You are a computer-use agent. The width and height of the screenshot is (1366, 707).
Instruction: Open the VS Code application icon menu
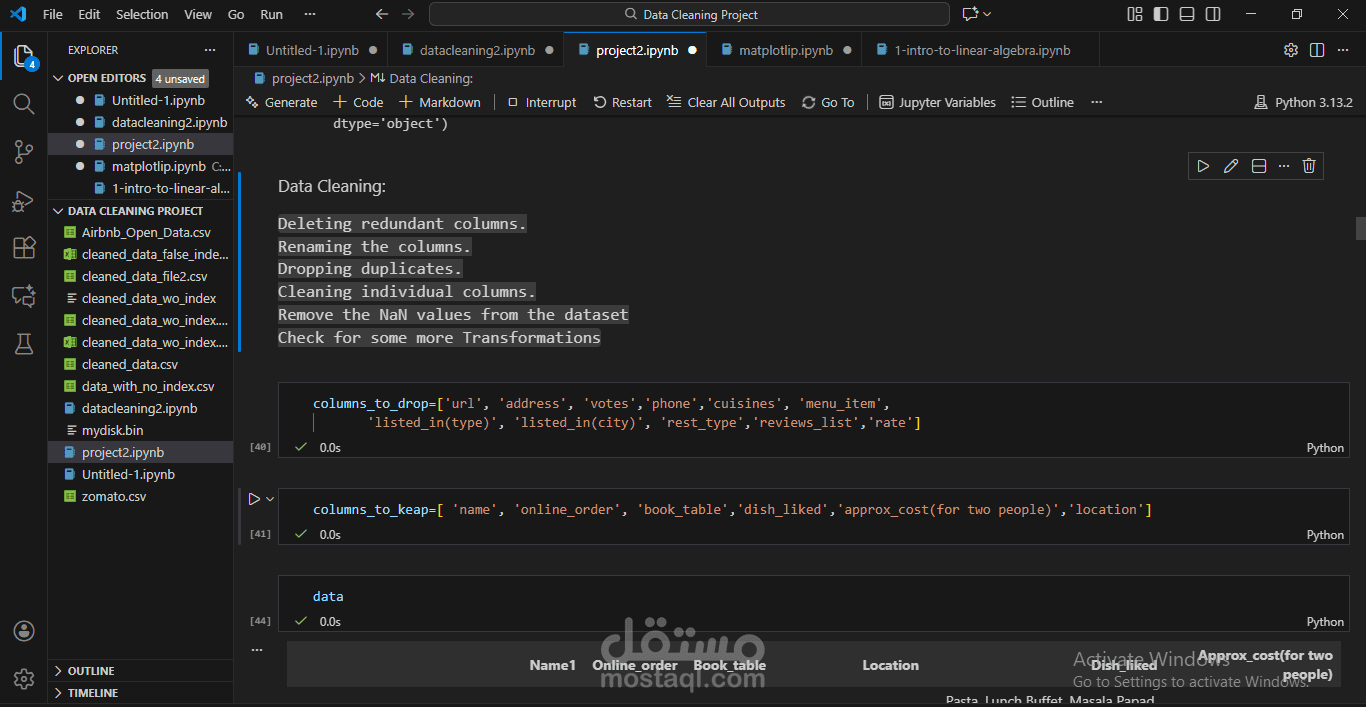(18, 14)
